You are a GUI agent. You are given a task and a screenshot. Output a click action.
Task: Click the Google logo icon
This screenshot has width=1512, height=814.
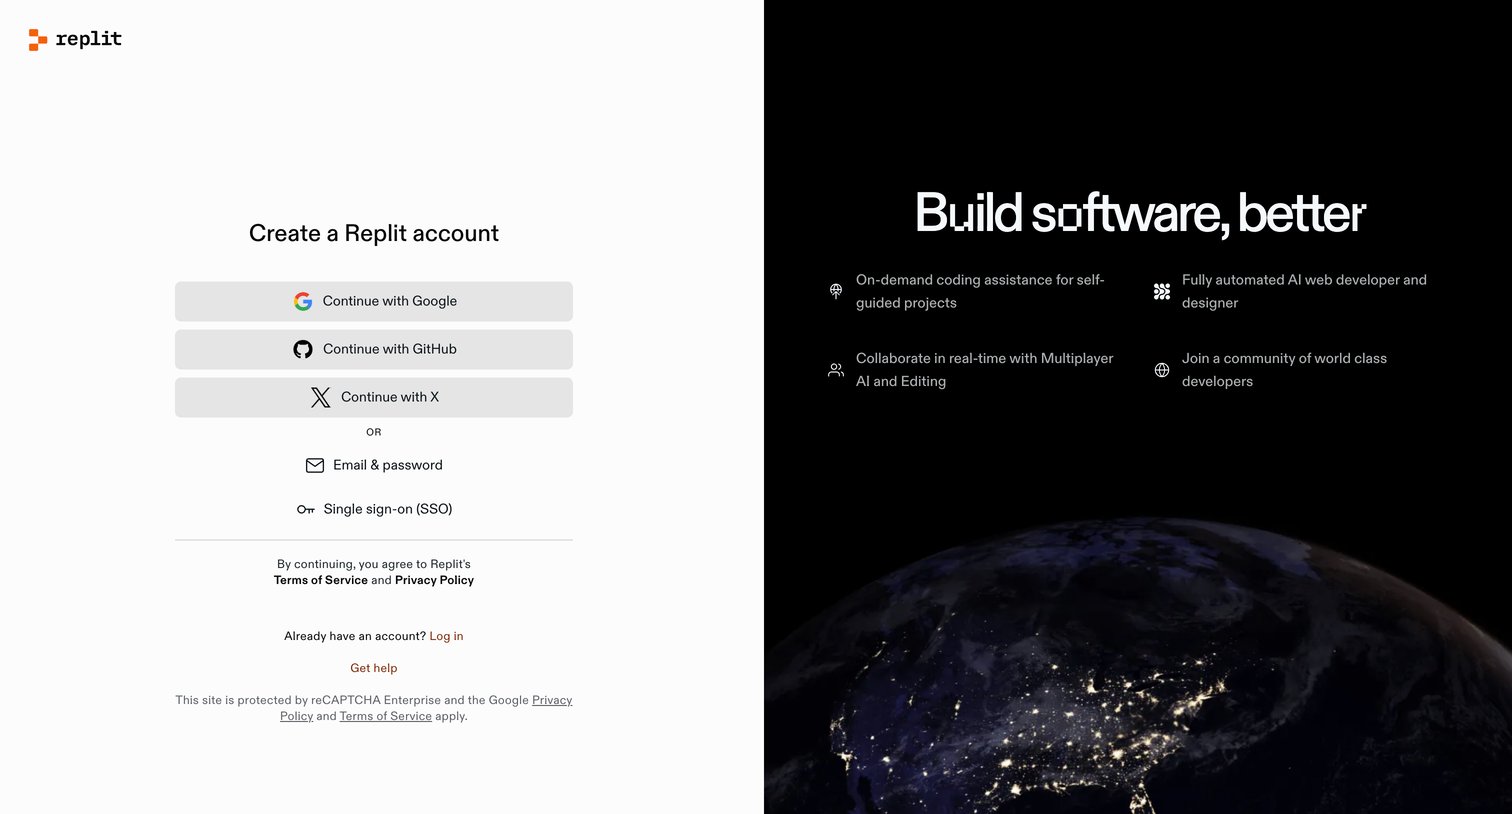tap(303, 301)
